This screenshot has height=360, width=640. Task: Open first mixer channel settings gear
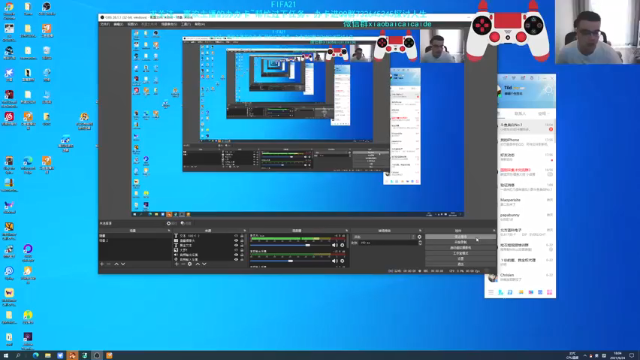[x=342, y=245]
